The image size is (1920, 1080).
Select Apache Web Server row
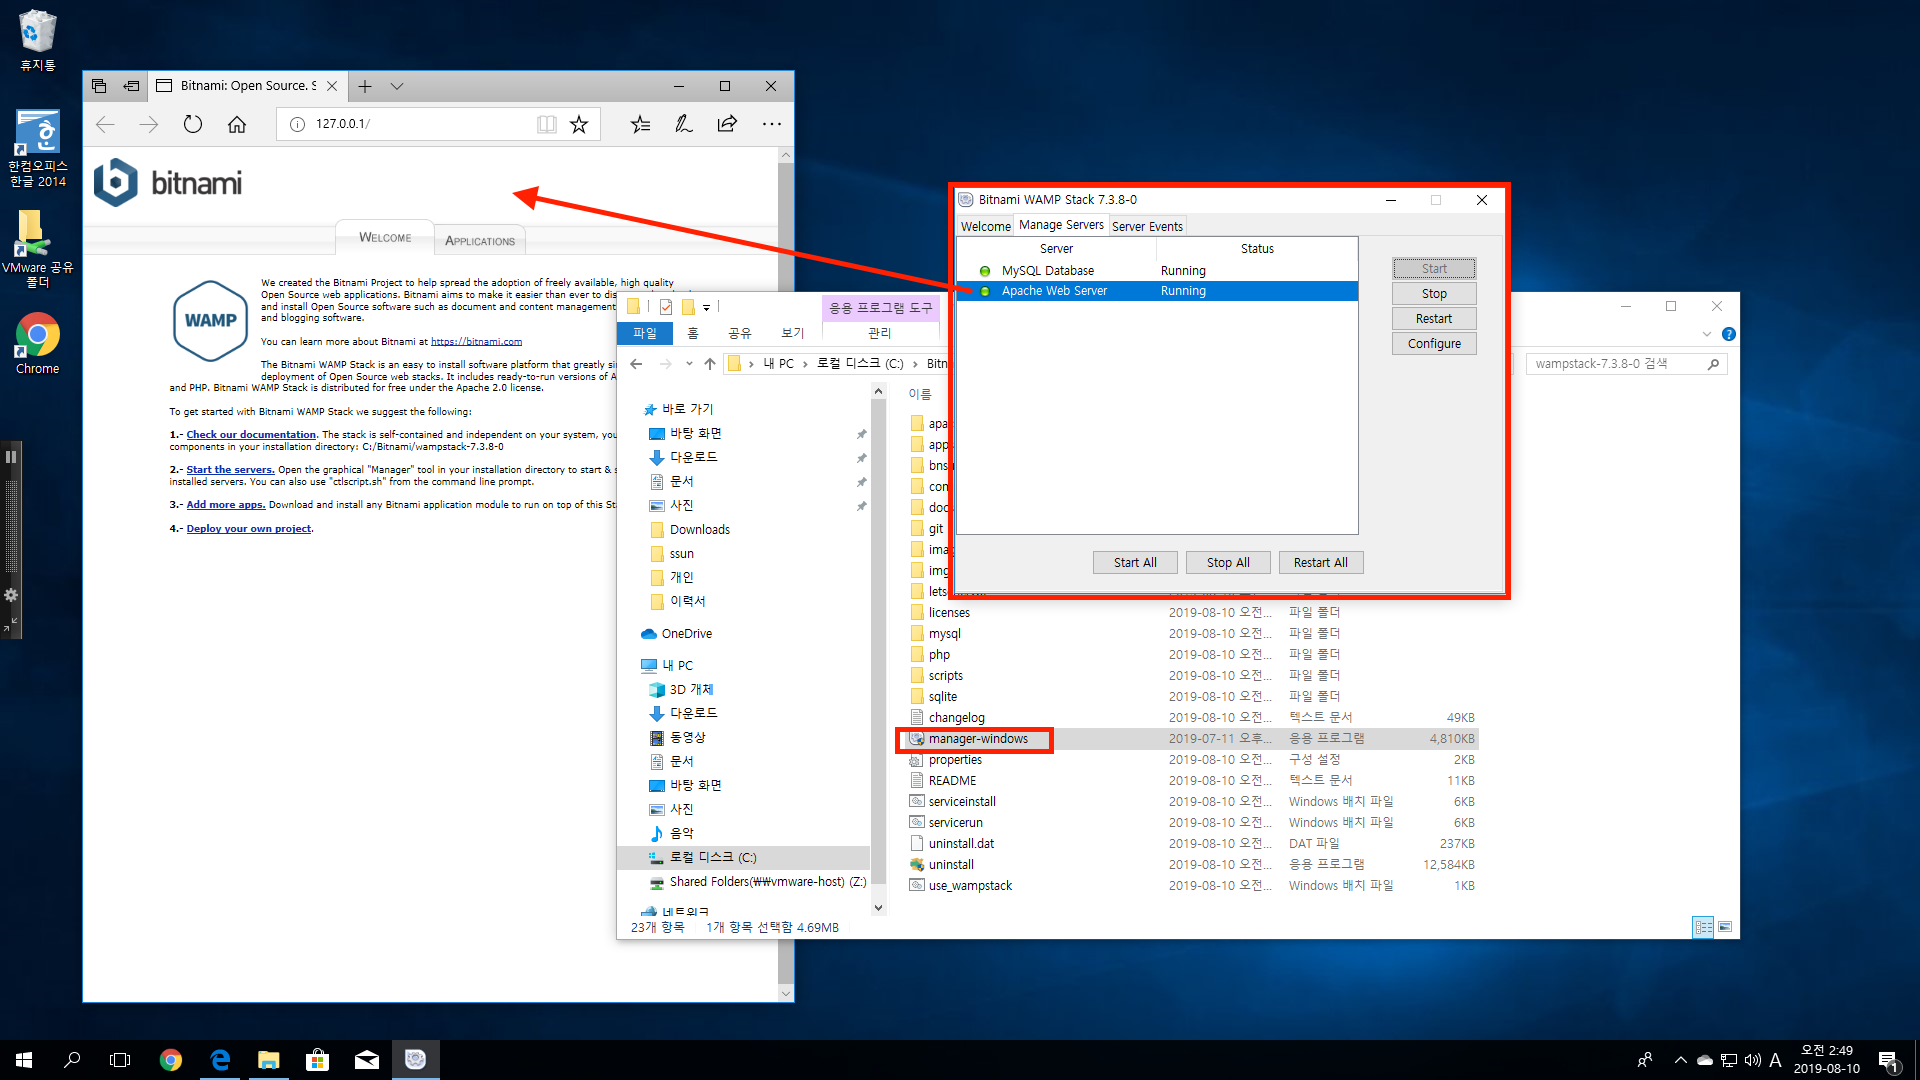point(1157,291)
